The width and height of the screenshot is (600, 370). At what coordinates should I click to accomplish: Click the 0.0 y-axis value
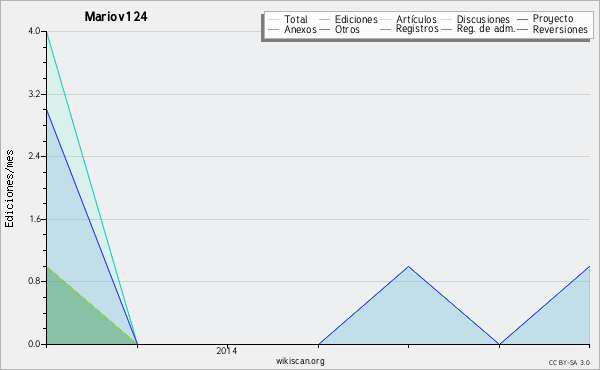(34, 344)
